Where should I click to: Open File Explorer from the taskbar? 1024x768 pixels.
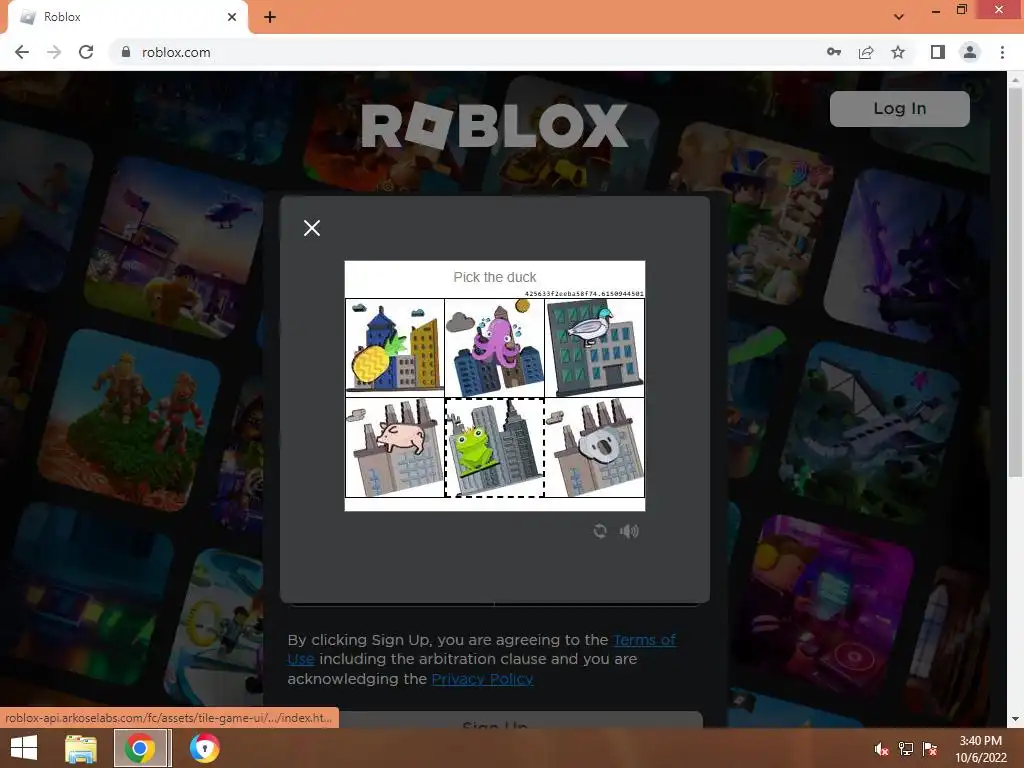tap(81, 748)
